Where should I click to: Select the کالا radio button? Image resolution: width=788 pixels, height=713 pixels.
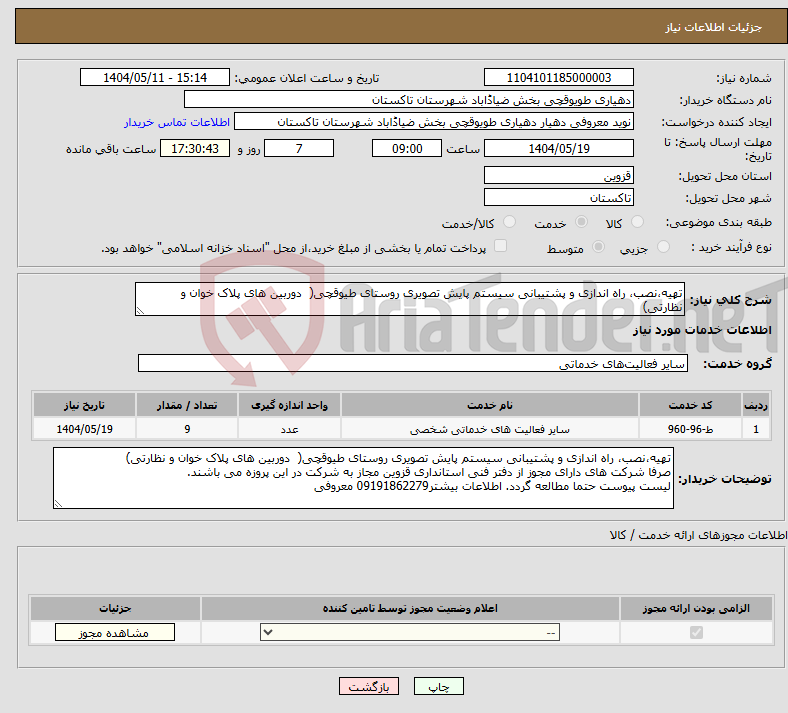[637, 222]
